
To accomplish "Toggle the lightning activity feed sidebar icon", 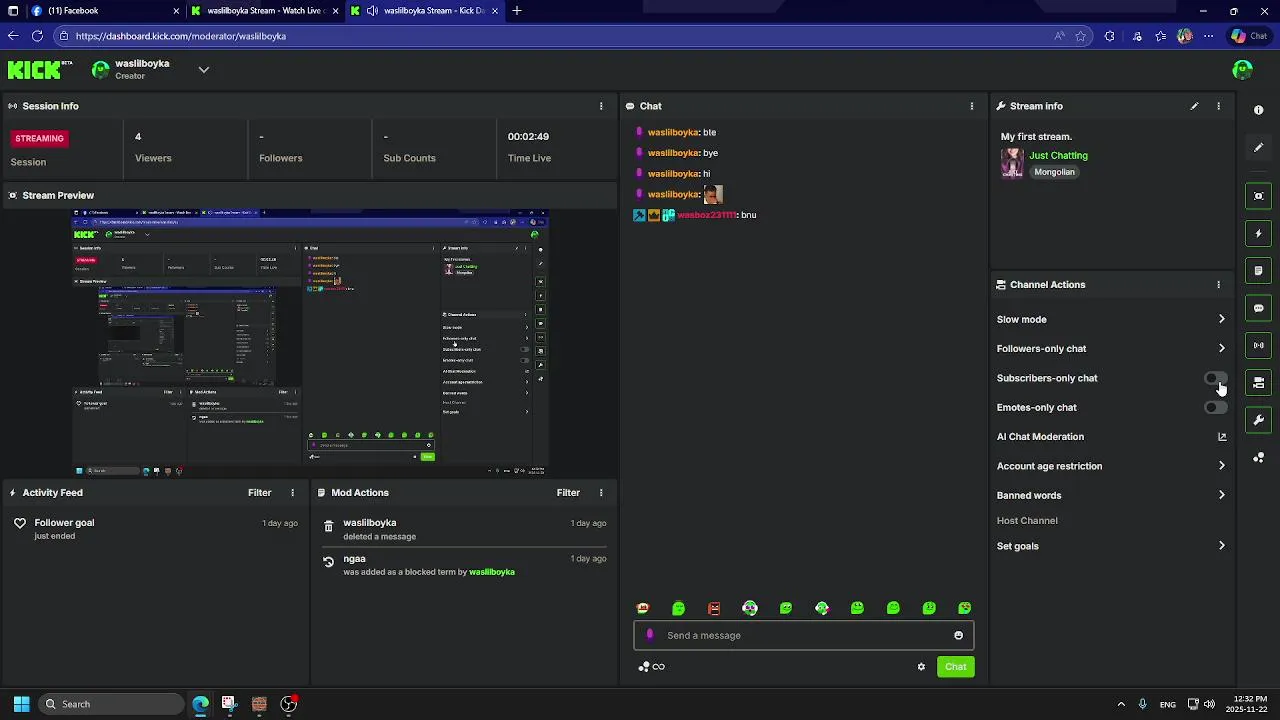I will [1259, 233].
